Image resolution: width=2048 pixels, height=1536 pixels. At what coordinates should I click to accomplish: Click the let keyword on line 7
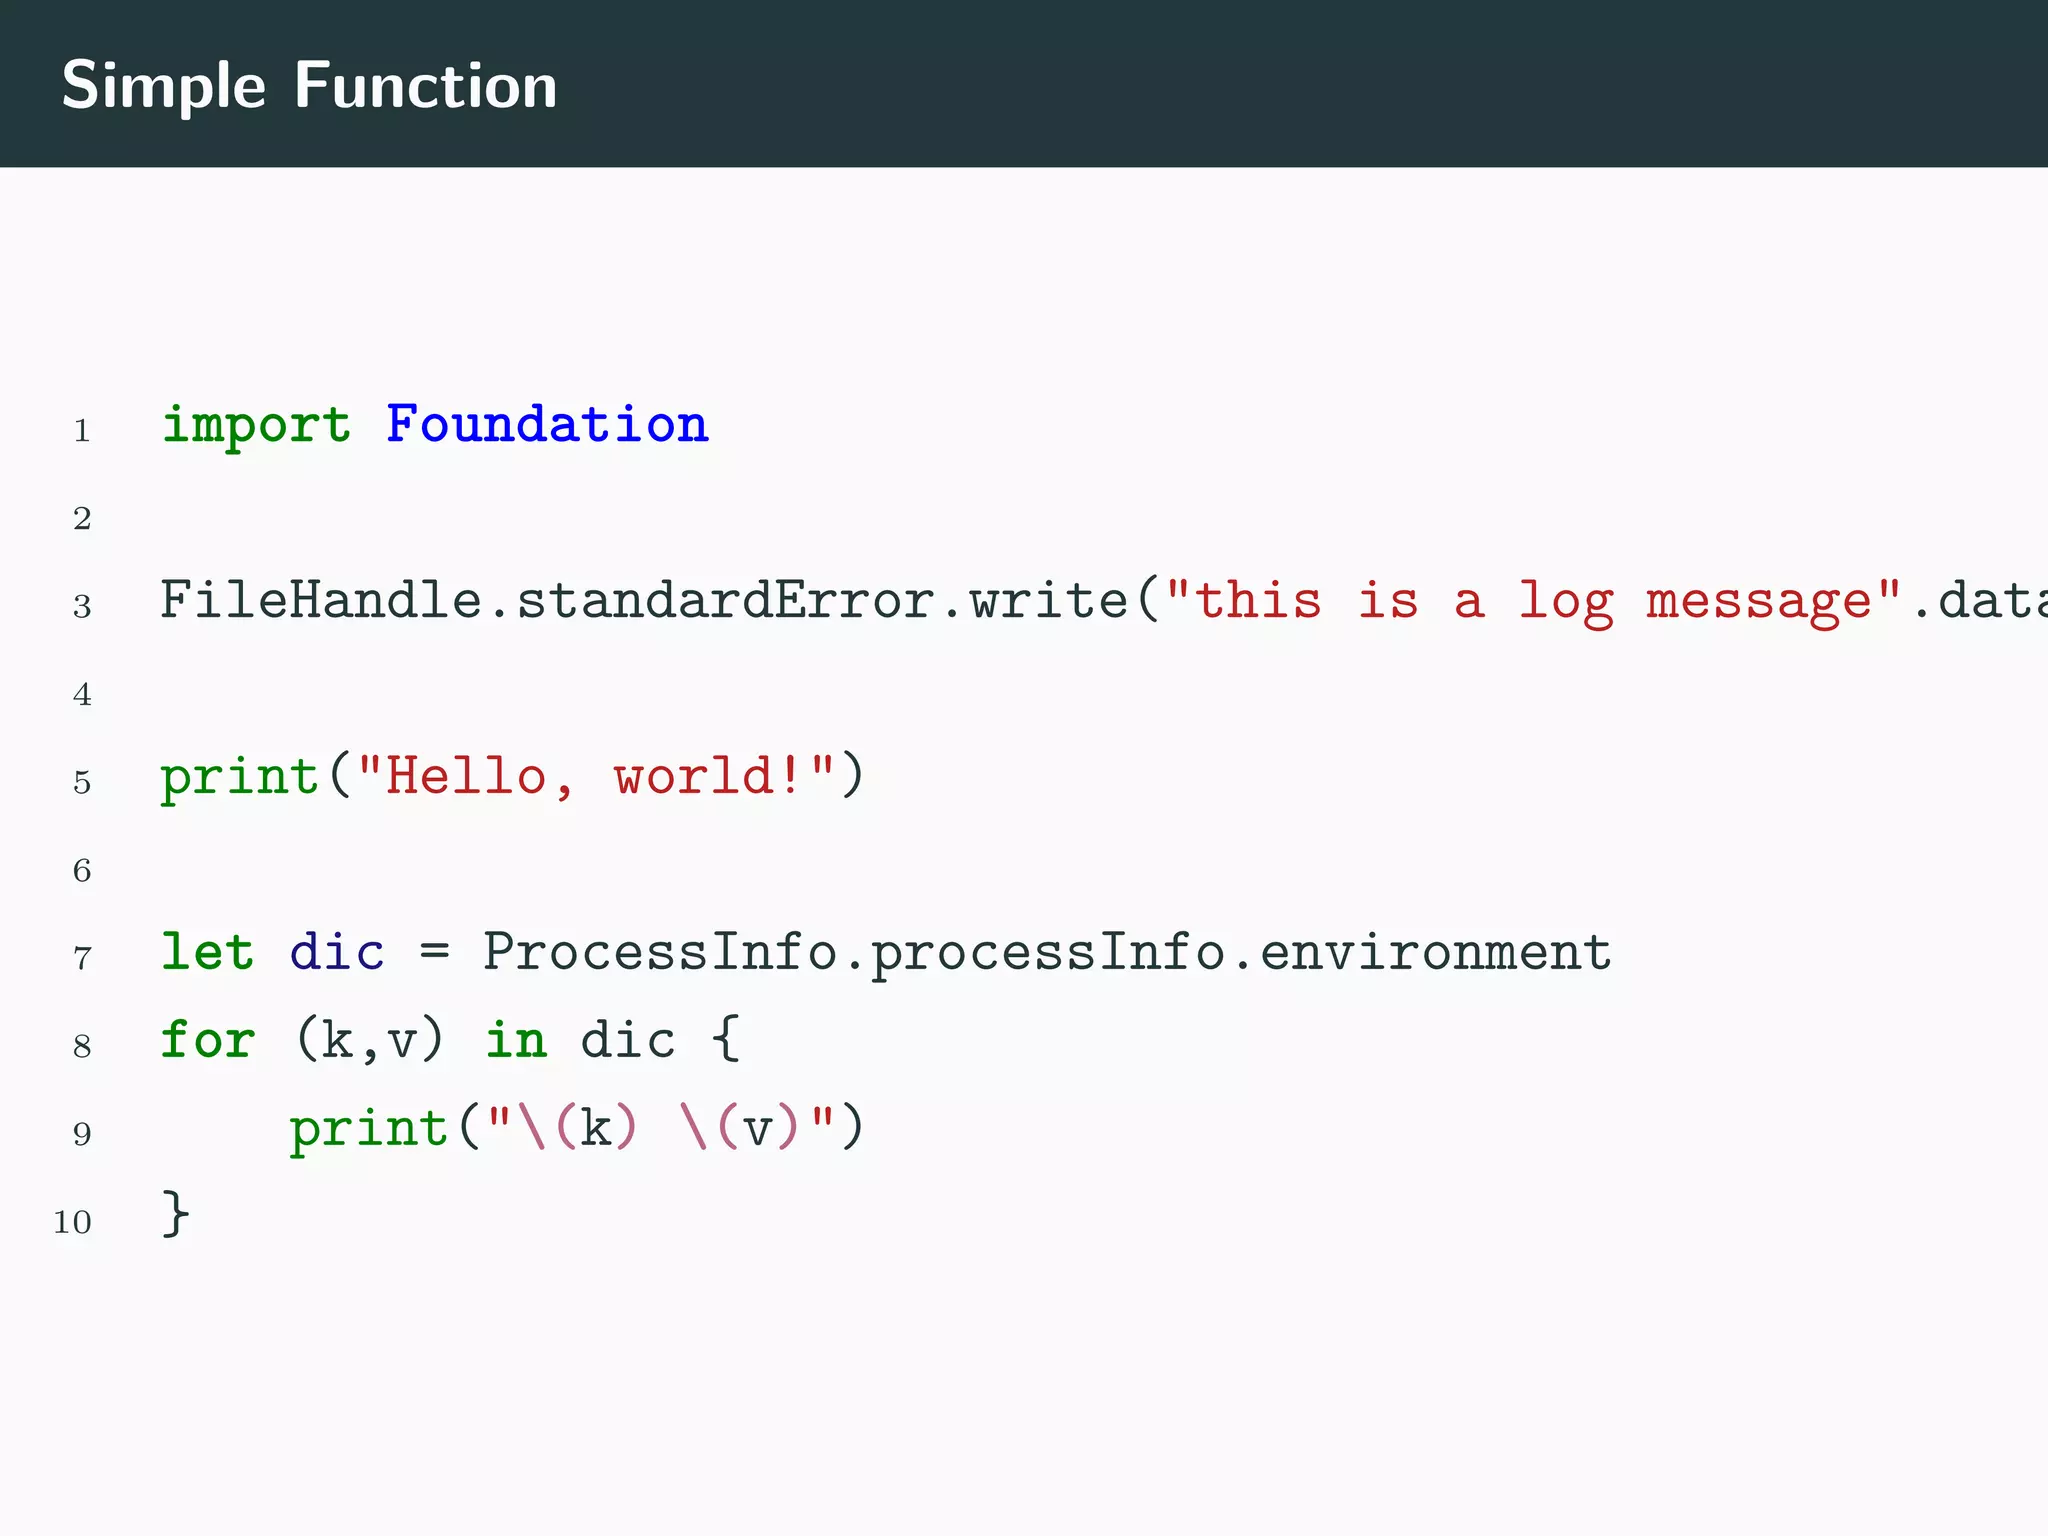[x=208, y=951]
